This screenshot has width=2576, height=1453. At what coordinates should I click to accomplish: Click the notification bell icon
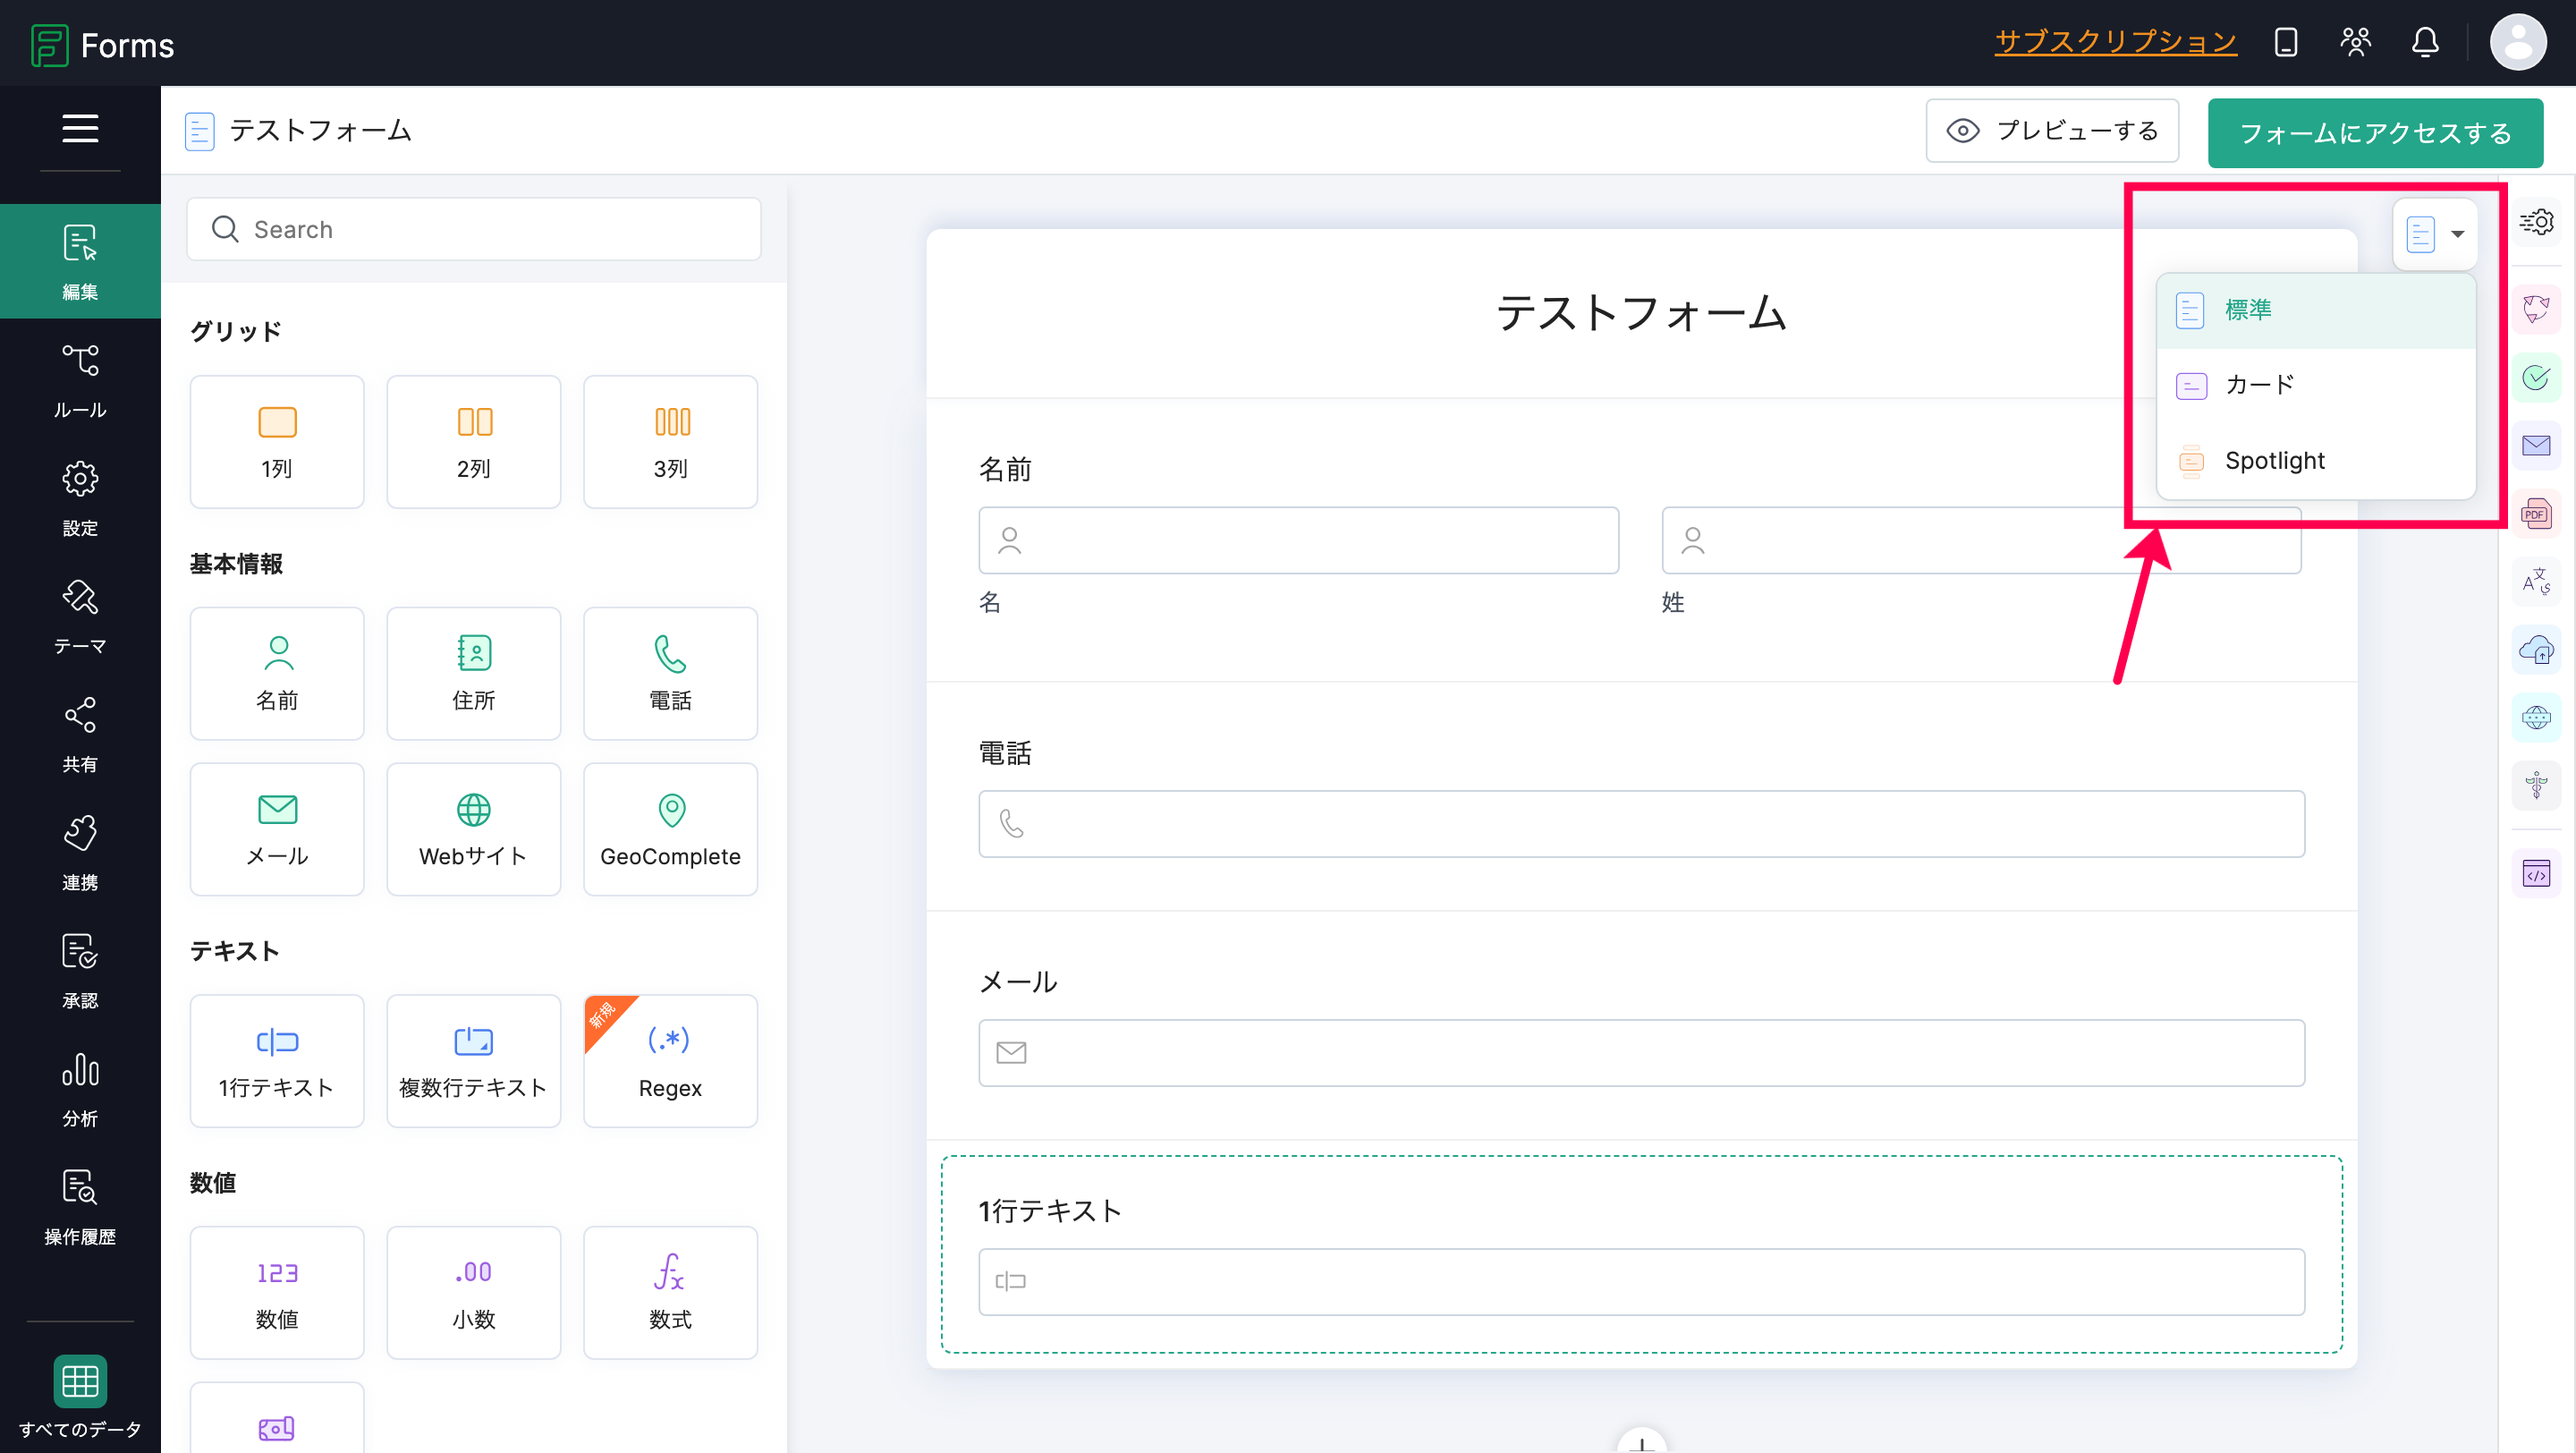(x=2425, y=42)
